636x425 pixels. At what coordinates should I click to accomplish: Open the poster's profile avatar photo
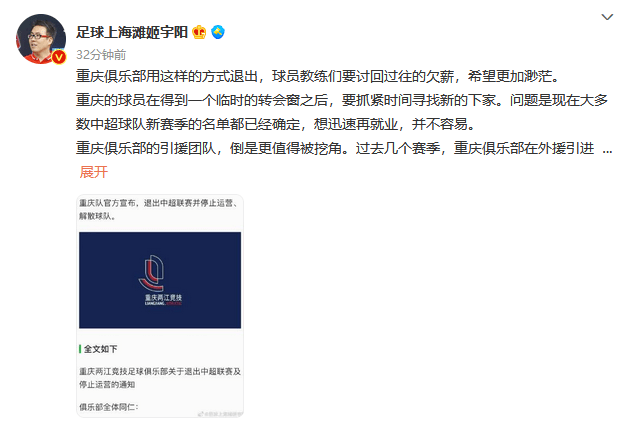tap(41, 39)
